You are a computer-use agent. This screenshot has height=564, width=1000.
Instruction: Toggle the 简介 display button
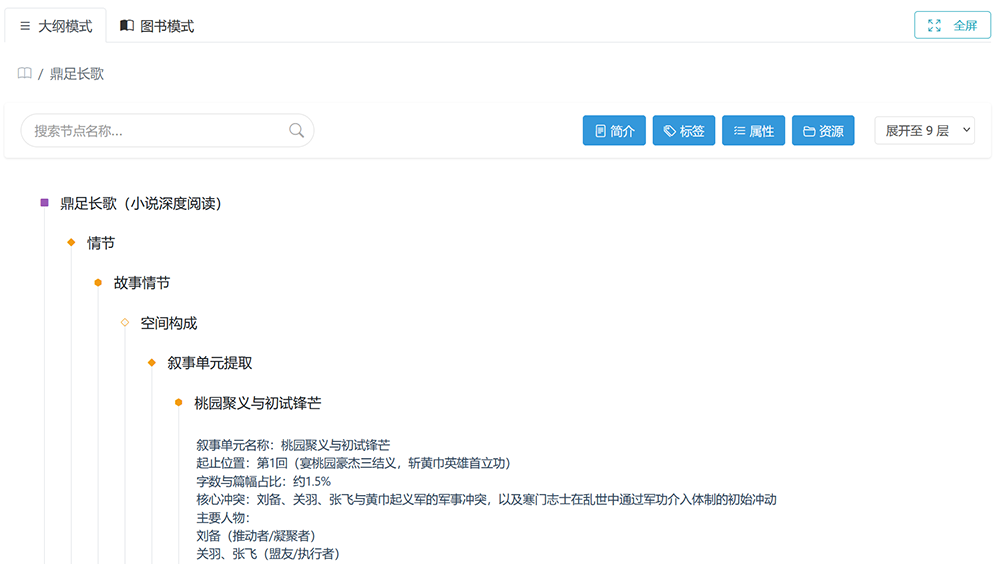(x=614, y=131)
